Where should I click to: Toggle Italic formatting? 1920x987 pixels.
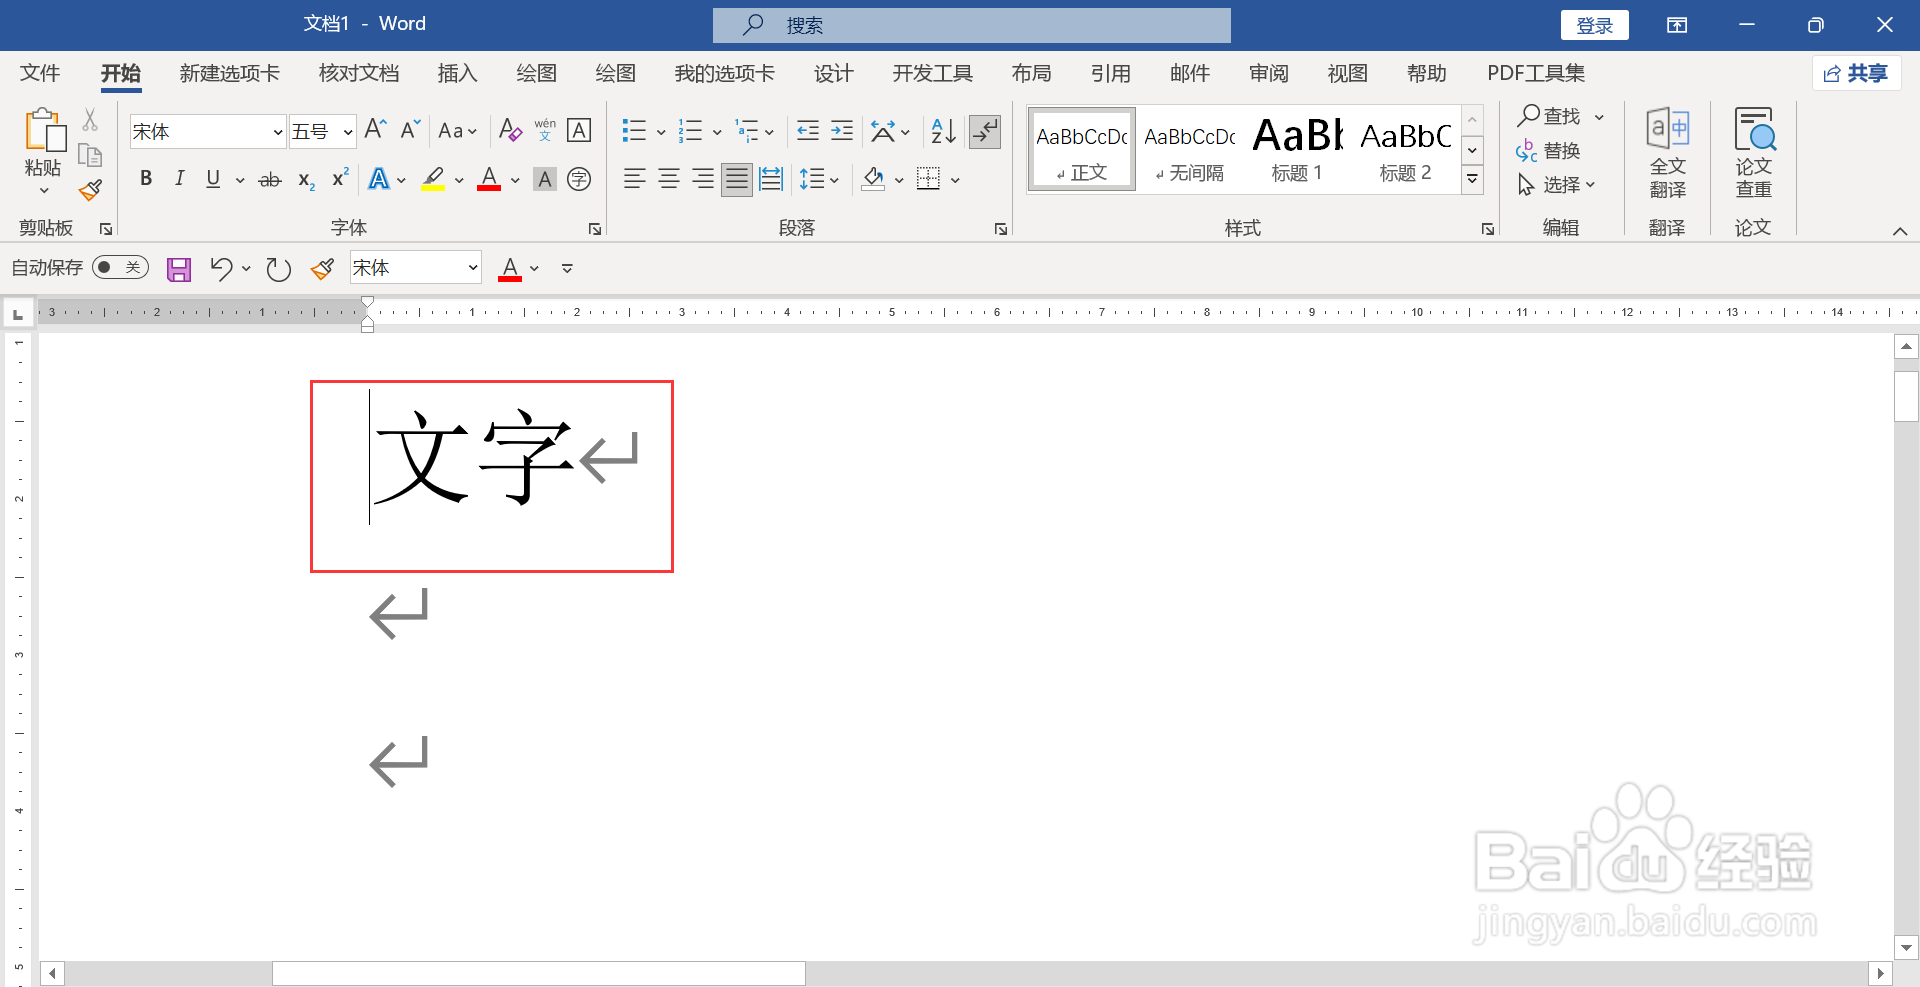180,179
